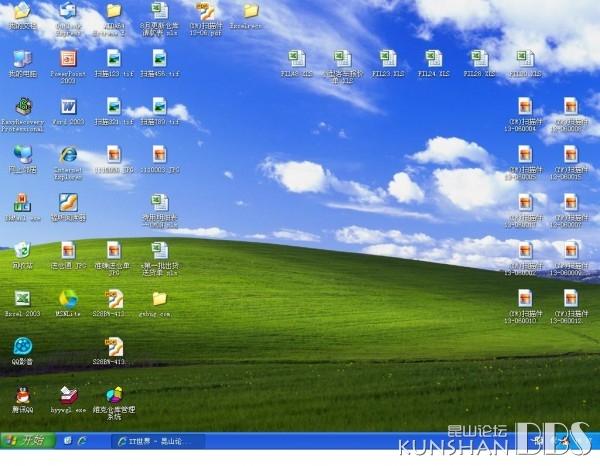Switch to the IT世界 - 昆山论 taskbar window
This screenshot has width=600, height=466.
click(x=158, y=442)
